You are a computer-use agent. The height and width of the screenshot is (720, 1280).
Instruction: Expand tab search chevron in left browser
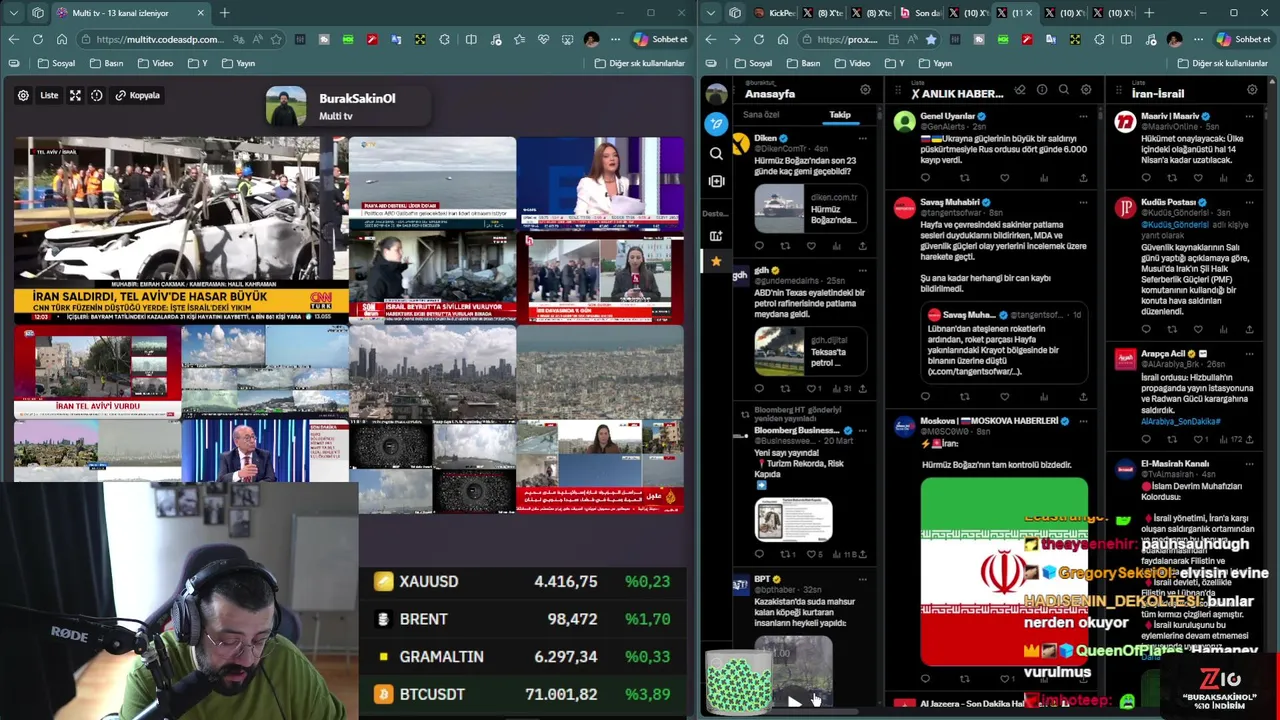tap(13, 13)
